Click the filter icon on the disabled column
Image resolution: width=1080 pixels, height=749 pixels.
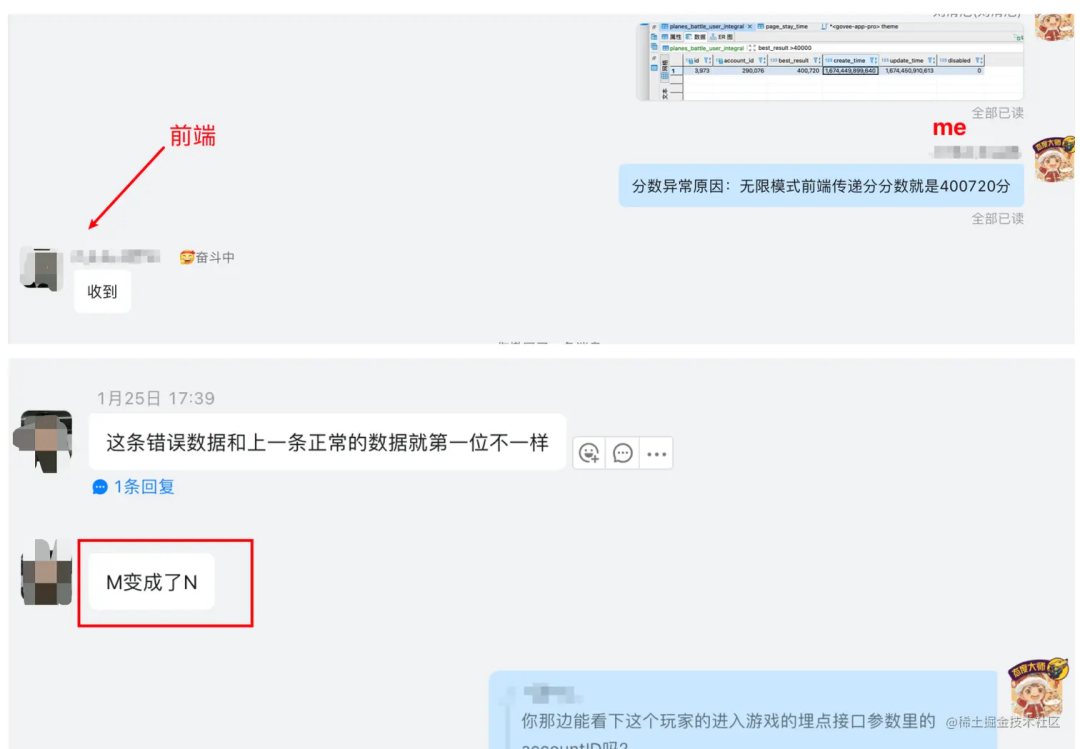978,61
